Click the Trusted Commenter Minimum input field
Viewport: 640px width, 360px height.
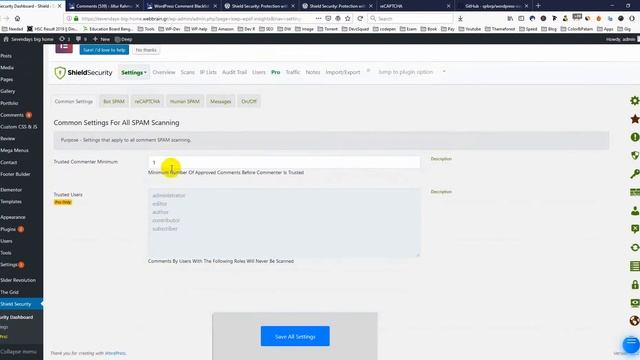(284, 162)
